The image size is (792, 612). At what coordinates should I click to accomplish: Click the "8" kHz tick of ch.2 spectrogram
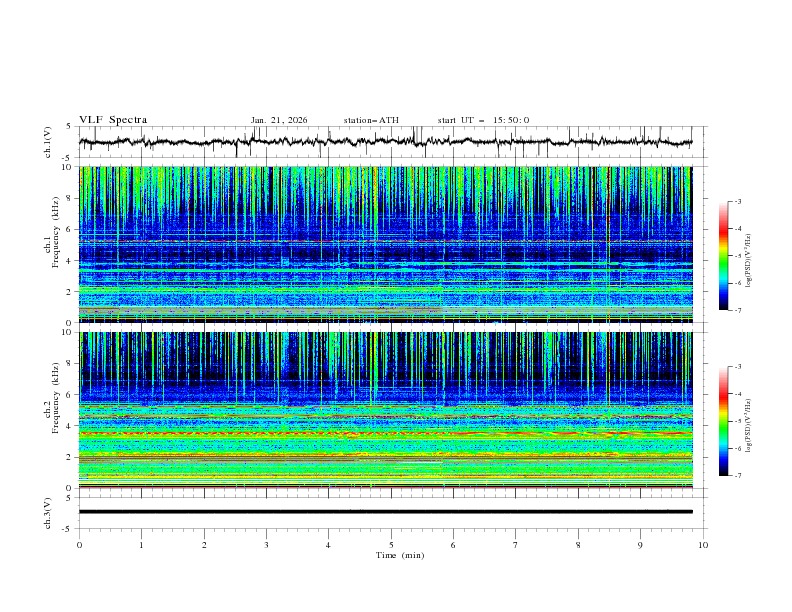(x=69, y=364)
